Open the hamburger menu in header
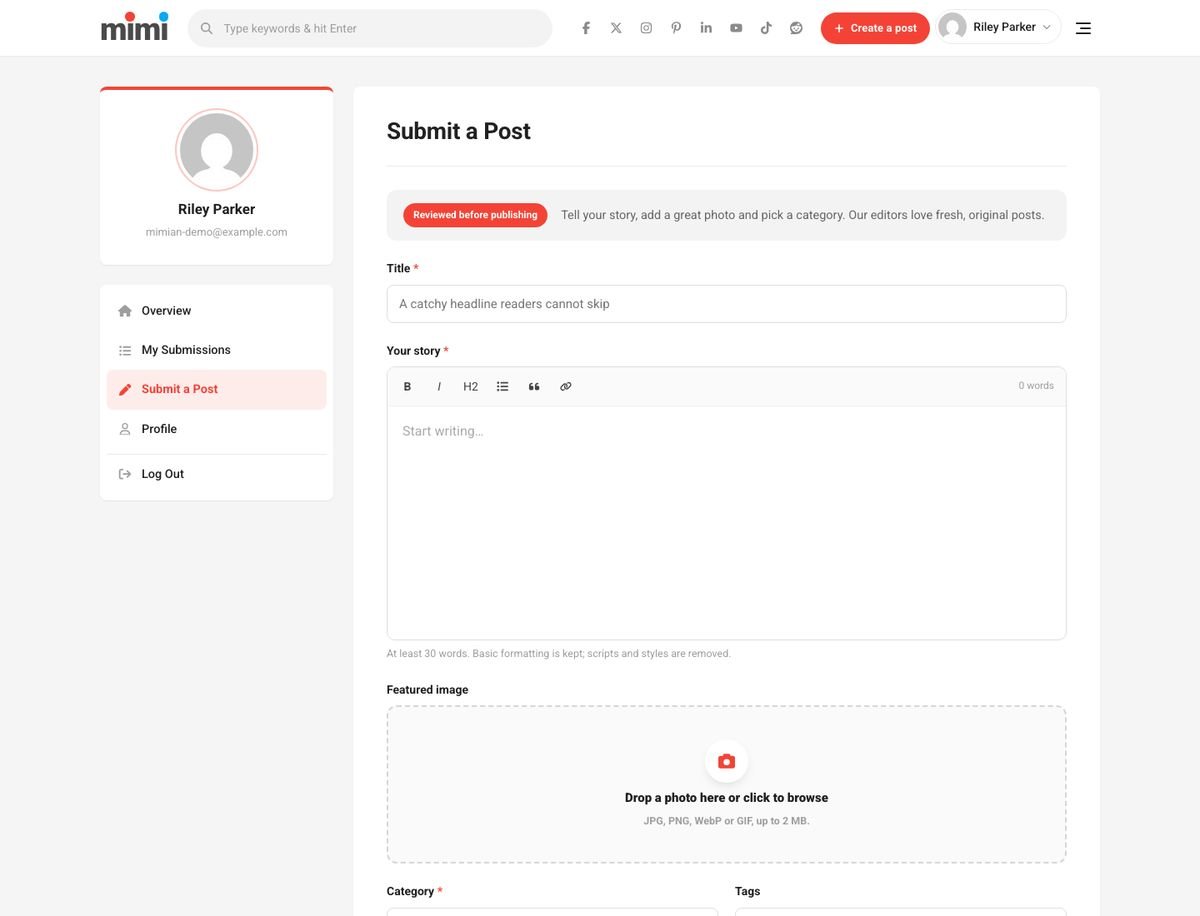 click(1083, 28)
